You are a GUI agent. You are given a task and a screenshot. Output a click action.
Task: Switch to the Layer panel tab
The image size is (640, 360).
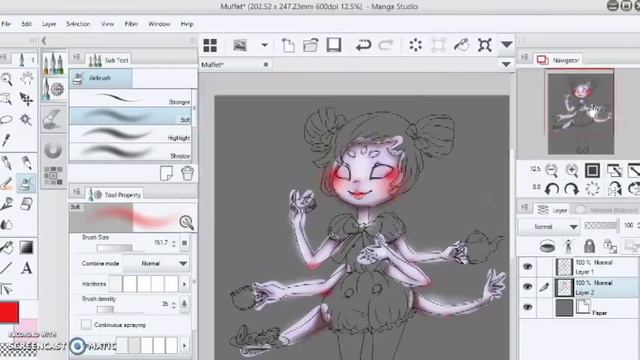(552, 210)
